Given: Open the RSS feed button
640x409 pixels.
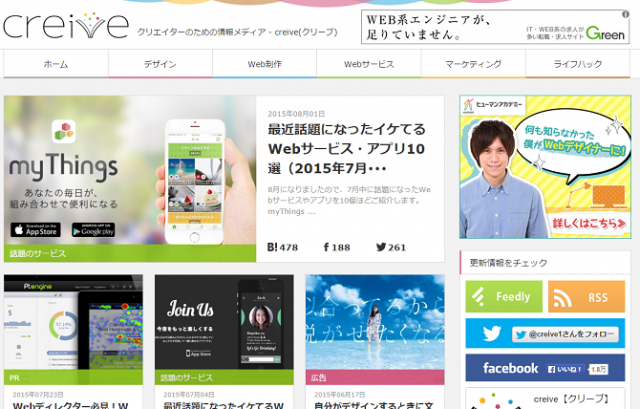Looking at the screenshot, I should [x=587, y=297].
